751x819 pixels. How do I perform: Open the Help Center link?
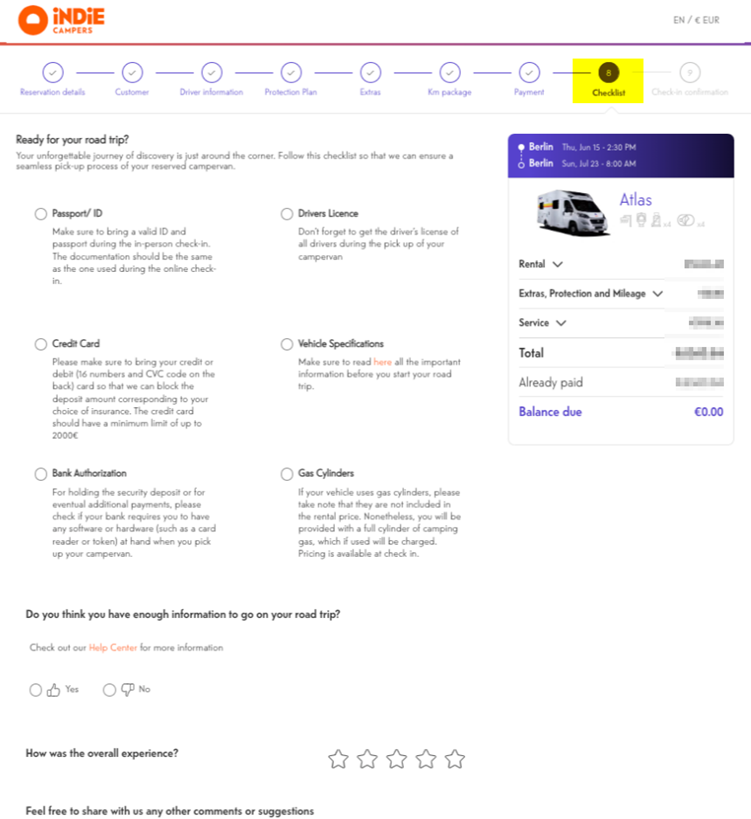click(x=112, y=648)
